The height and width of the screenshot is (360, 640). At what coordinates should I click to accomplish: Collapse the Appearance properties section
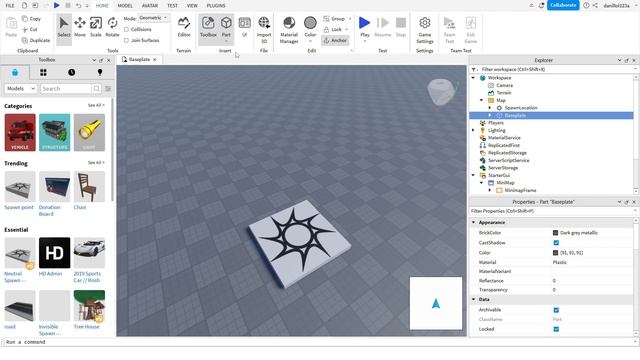tap(474, 222)
